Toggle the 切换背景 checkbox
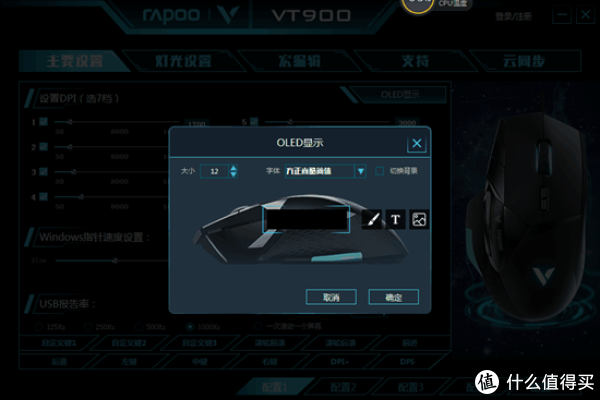Screen dimensions: 600x400 coord(379,171)
